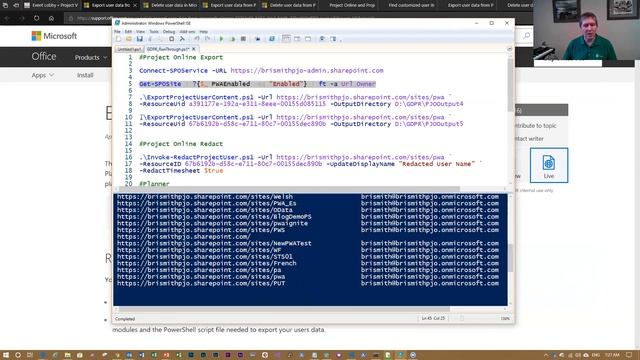Switch to the Untitled1.ps1 script tab
This screenshot has height=360, width=640.
click(129, 49)
